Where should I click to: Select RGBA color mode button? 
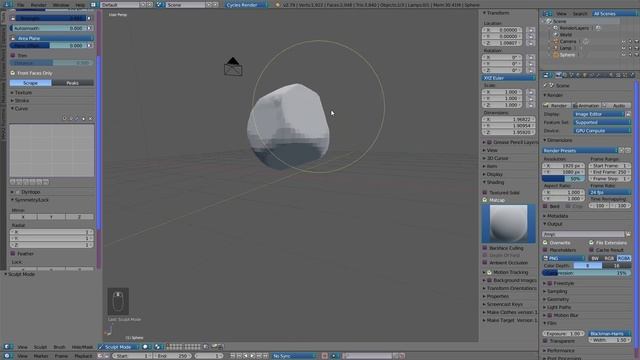coord(624,258)
